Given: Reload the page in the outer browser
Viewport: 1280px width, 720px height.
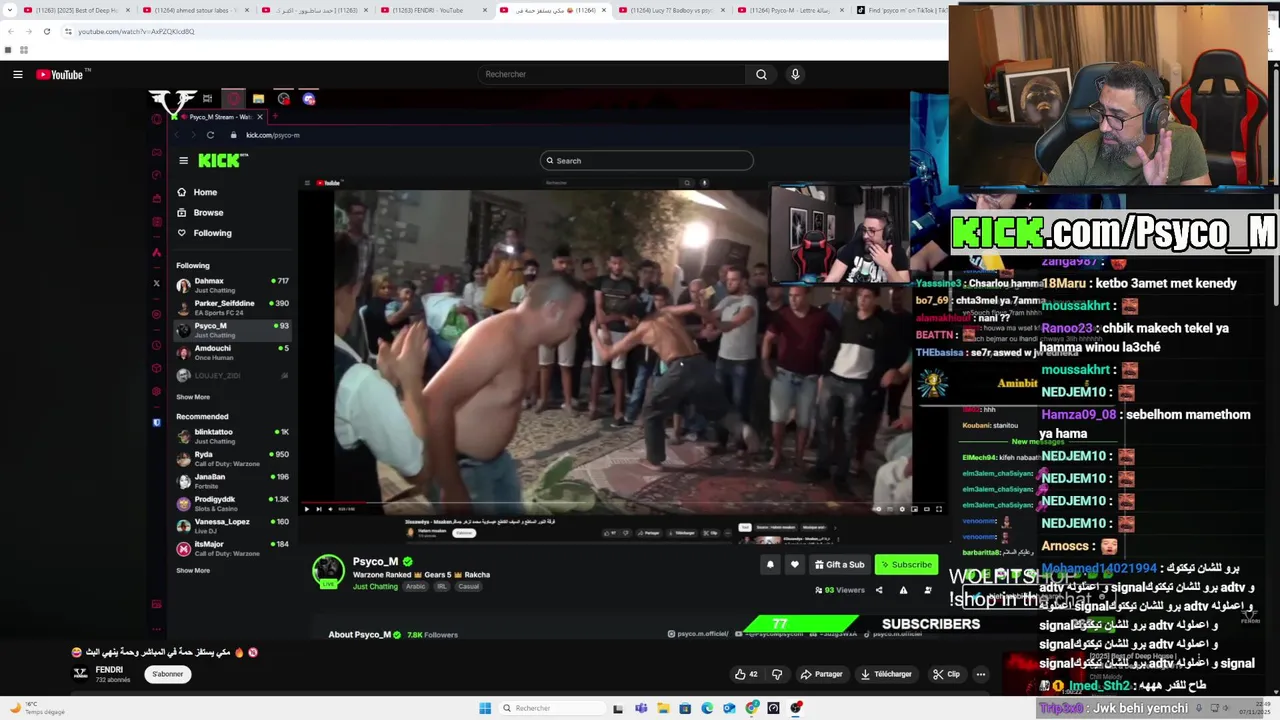Looking at the screenshot, I should pos(46,31).
